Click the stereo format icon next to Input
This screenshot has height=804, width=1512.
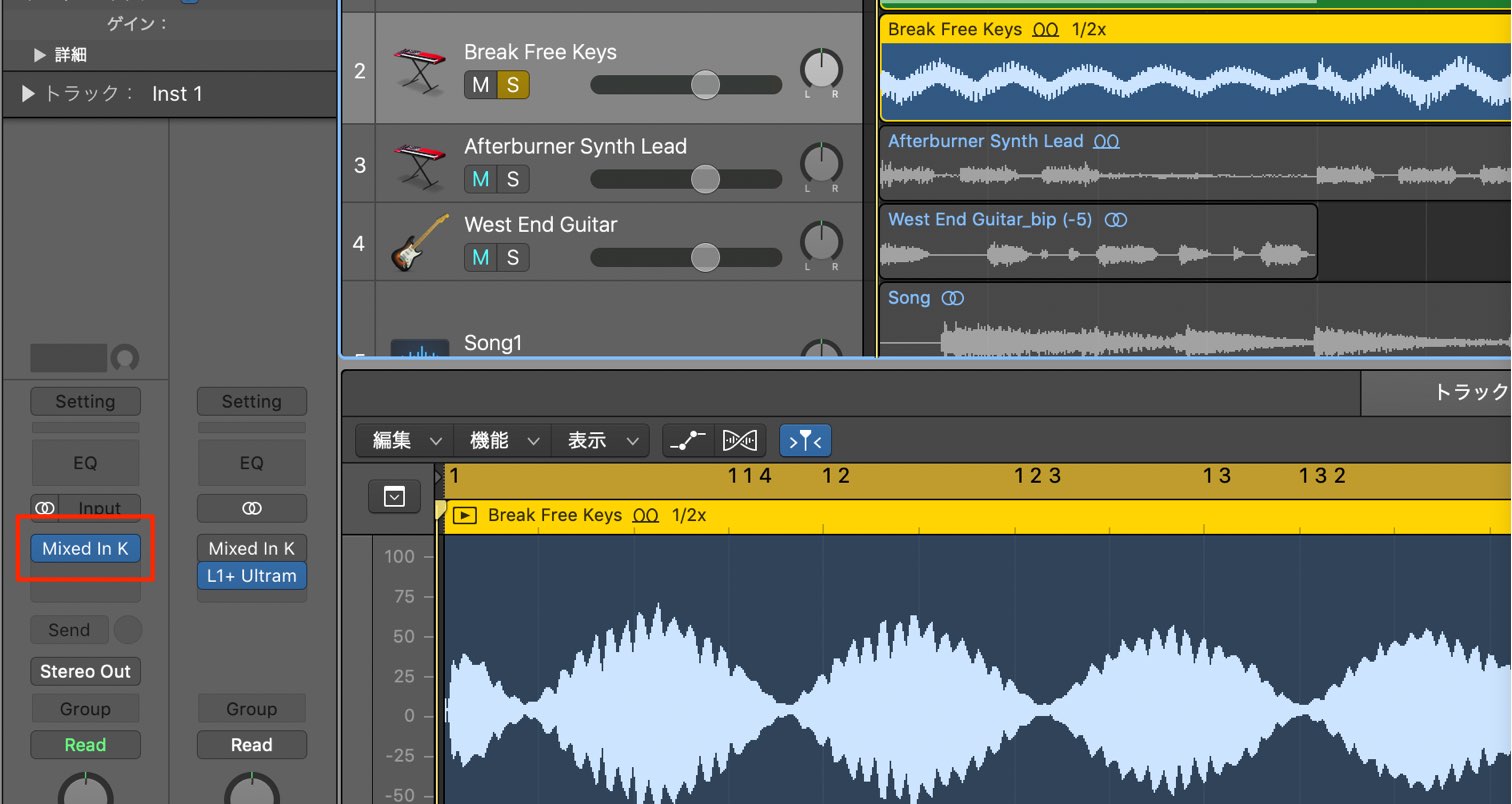tap(45, 508)
